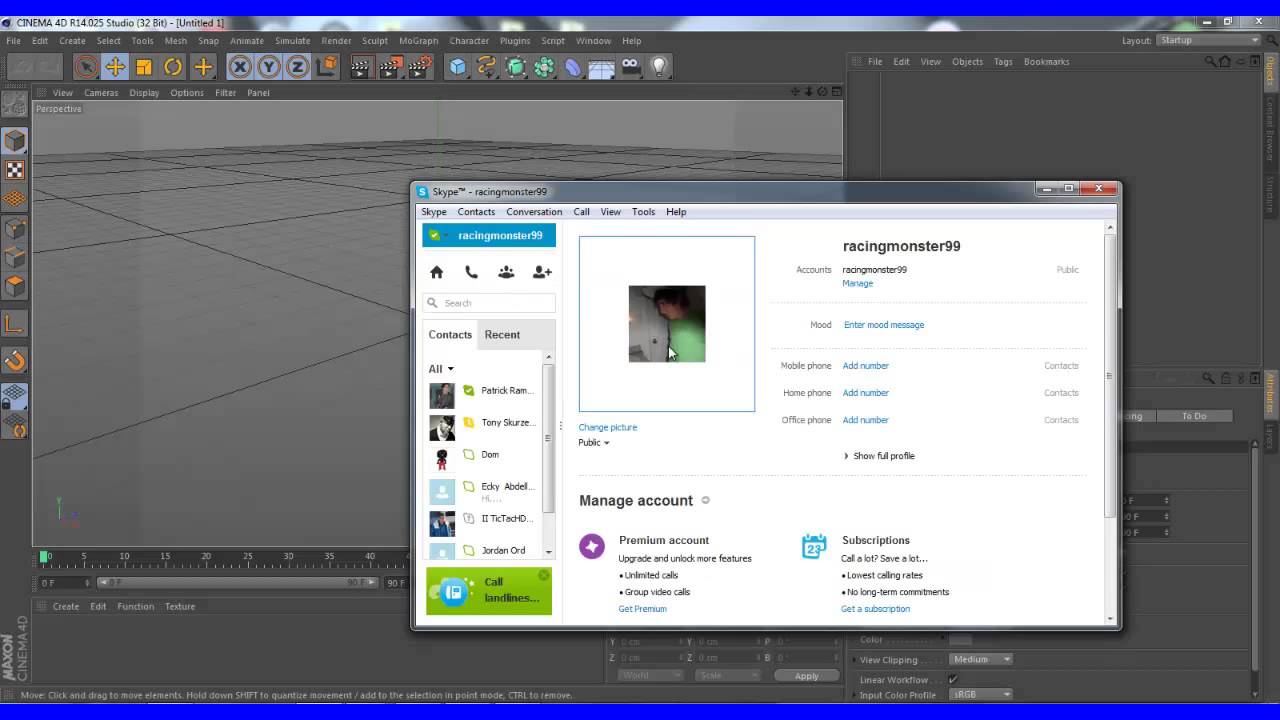
Task: Add a Cube primitive object
Action: point(457,67)
